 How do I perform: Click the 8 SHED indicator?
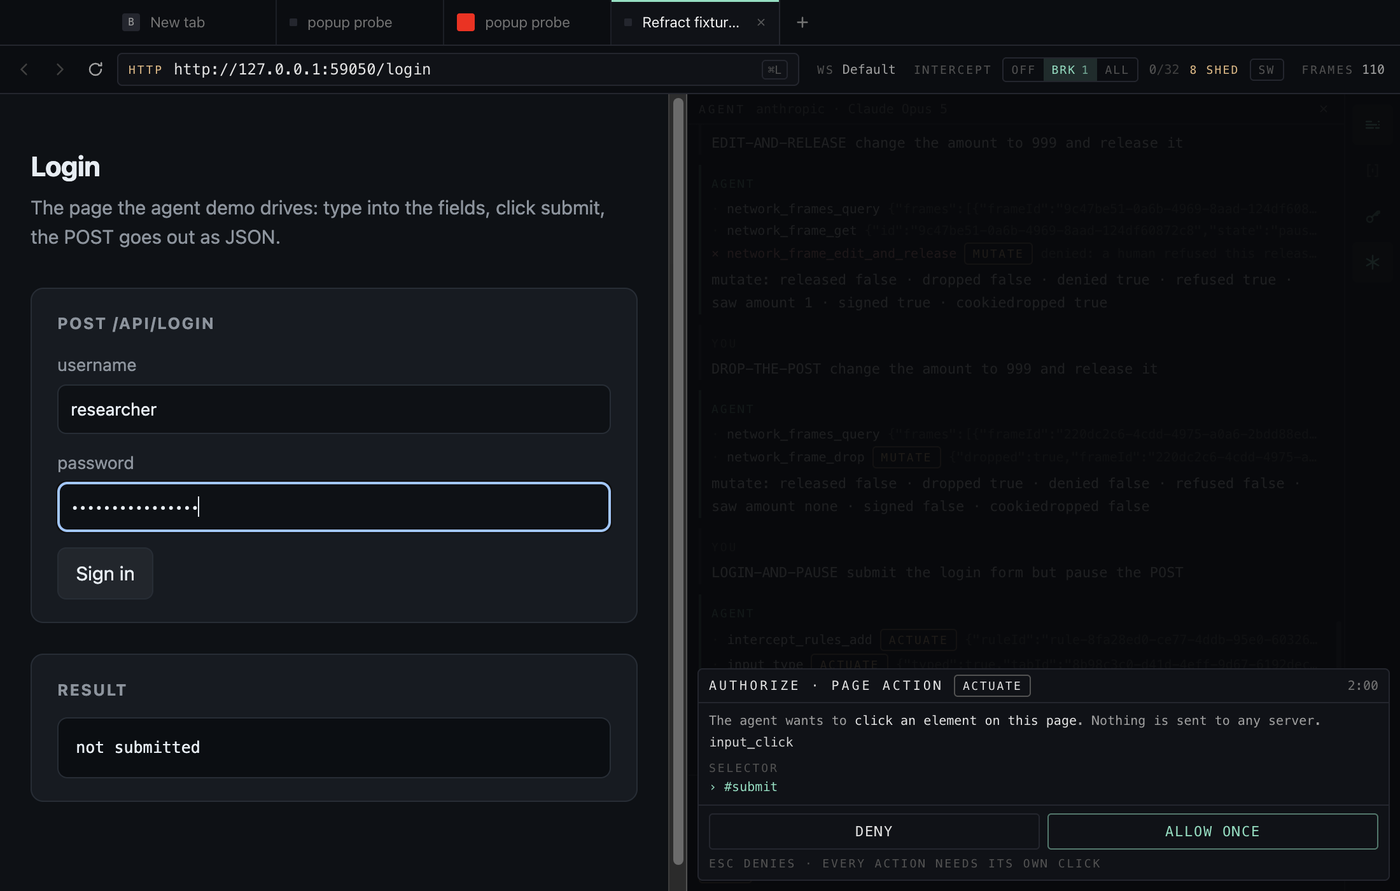point(1213,69)
